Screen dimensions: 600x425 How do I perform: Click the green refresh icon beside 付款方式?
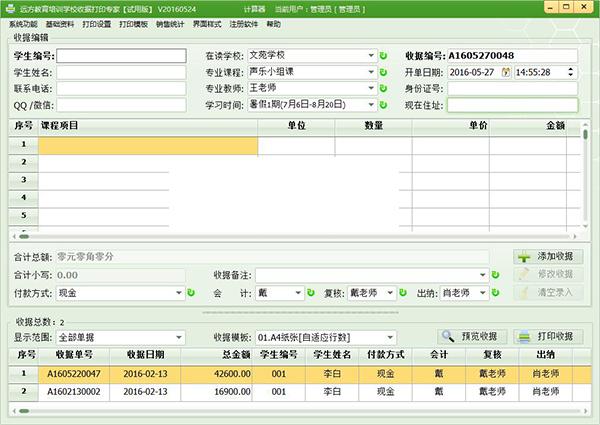coord(191,293)
